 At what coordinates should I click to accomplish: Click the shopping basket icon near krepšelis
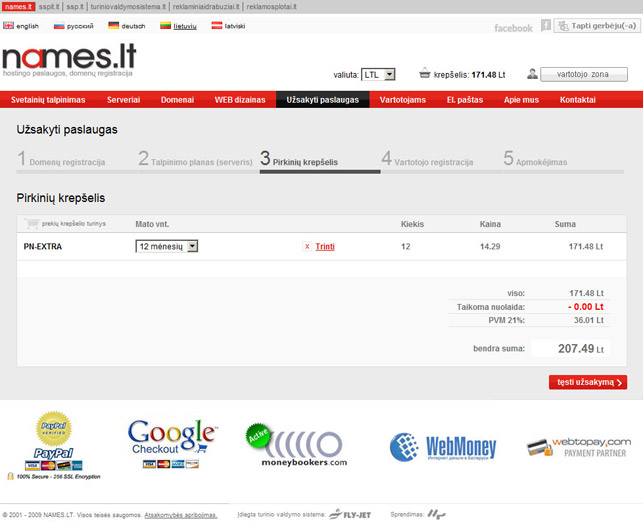[425, 73]
